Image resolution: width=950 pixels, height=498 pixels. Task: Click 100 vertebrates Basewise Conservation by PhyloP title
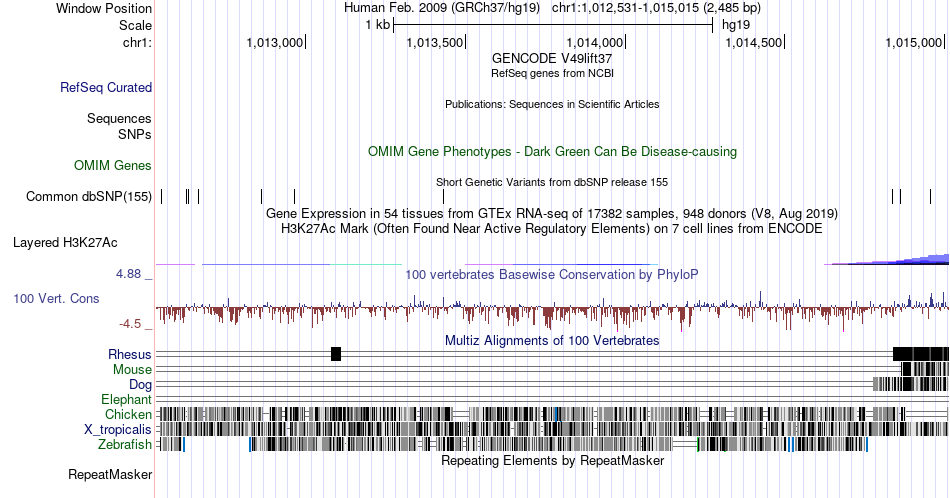[x=552, y=274]
